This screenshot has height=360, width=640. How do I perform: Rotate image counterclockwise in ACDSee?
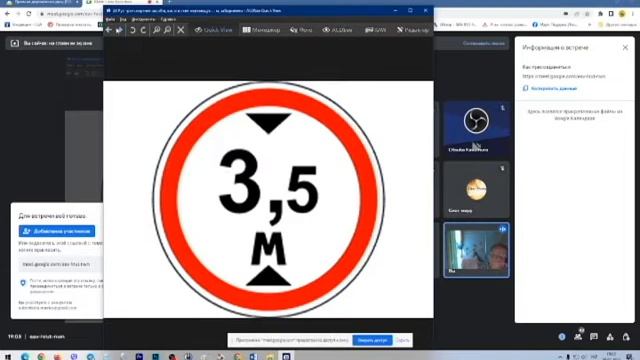133,30
